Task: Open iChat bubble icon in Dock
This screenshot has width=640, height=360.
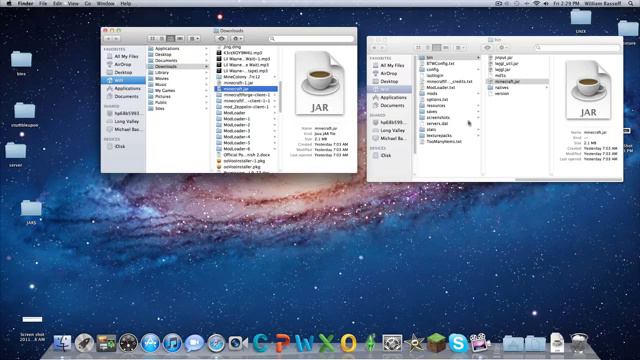Action: point(194,343)
